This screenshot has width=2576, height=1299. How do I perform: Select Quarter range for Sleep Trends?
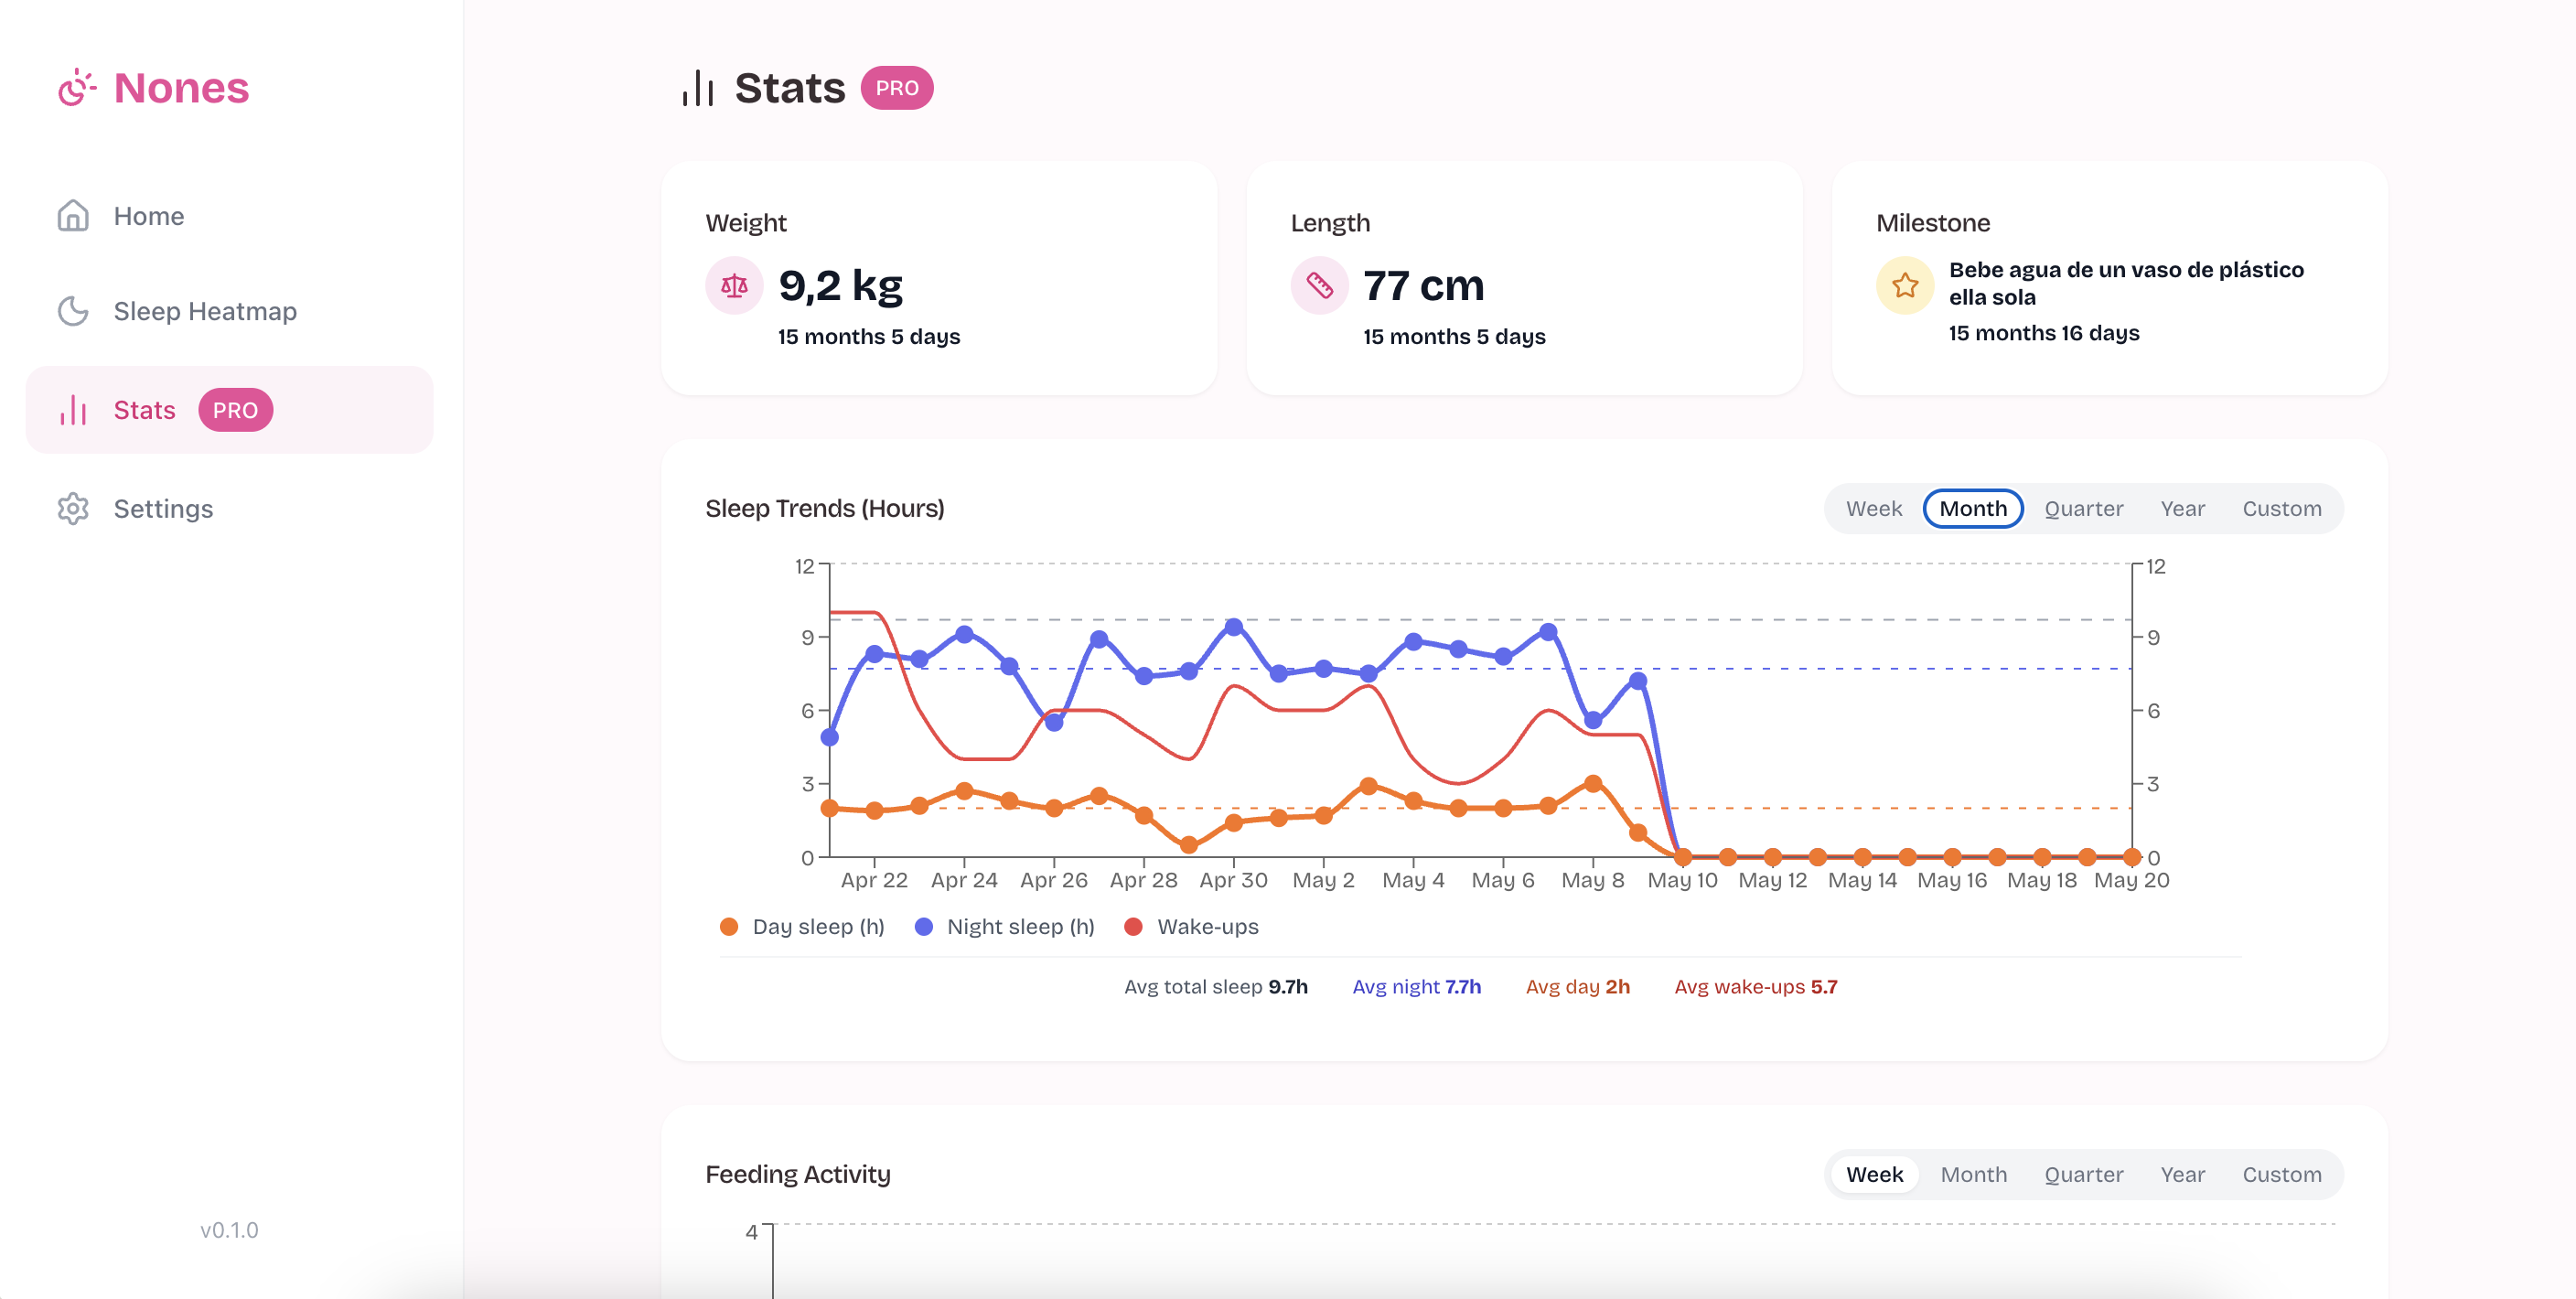pos(2082,509)
